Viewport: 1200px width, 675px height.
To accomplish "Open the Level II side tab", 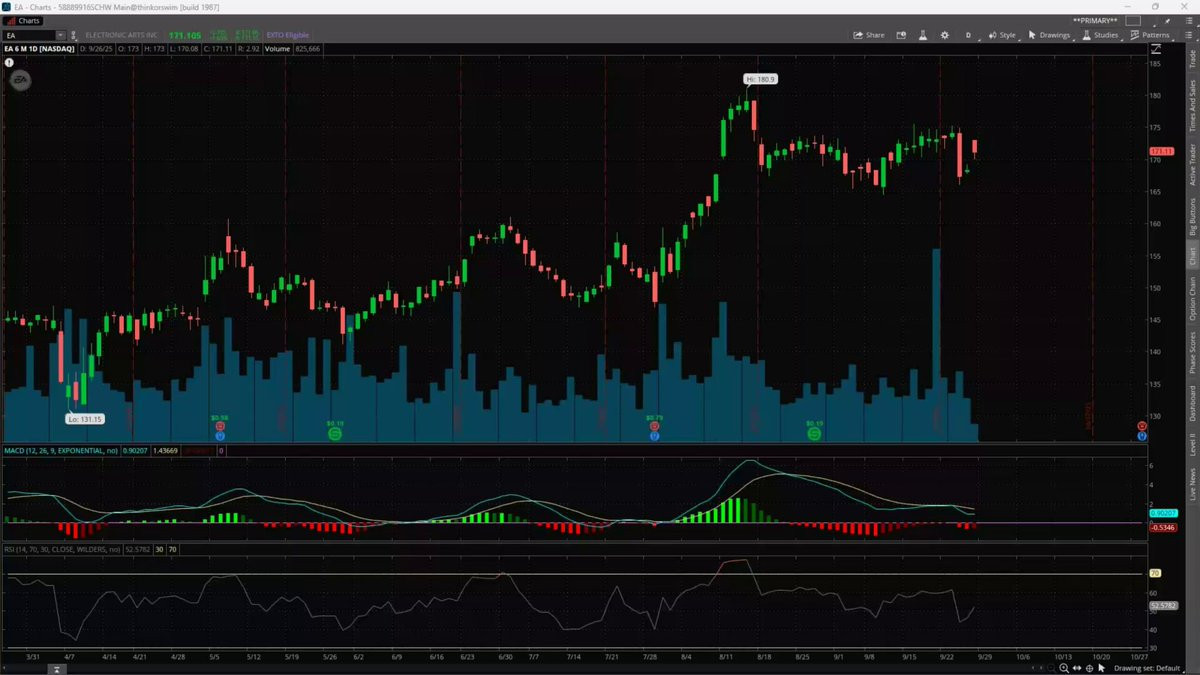I will [1191, 443].
